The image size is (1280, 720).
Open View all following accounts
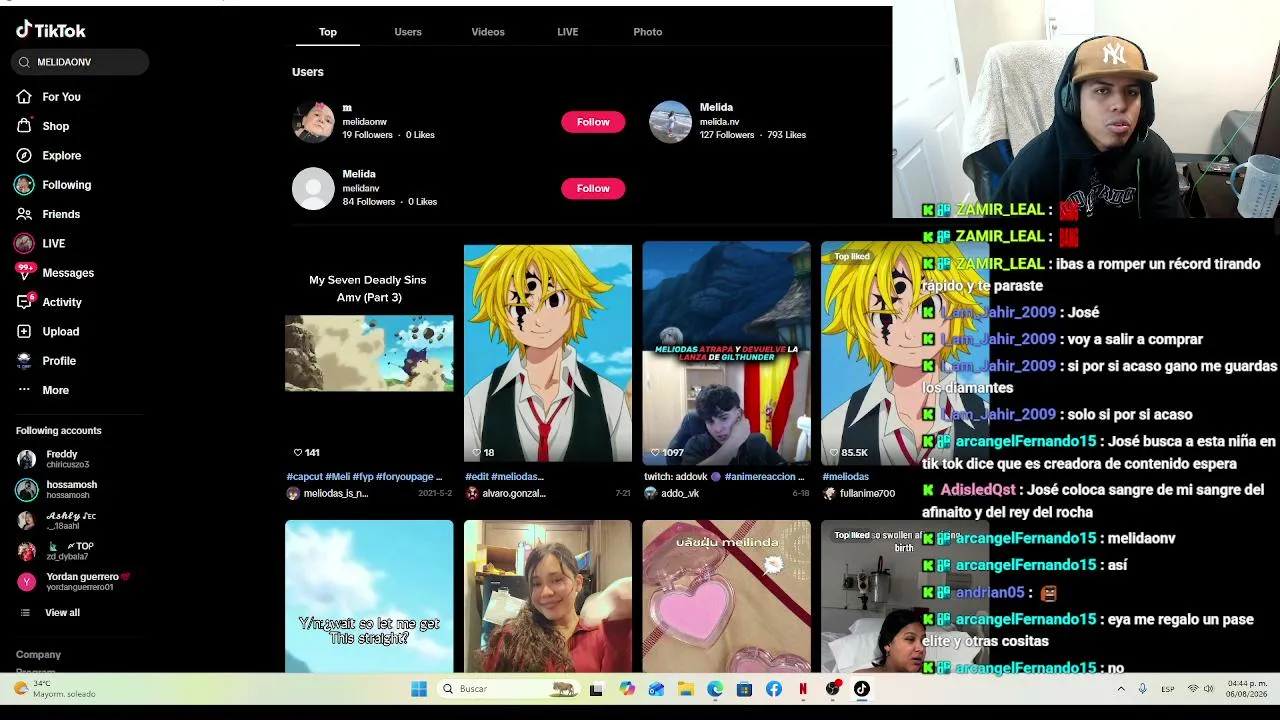tap(62, 613)
